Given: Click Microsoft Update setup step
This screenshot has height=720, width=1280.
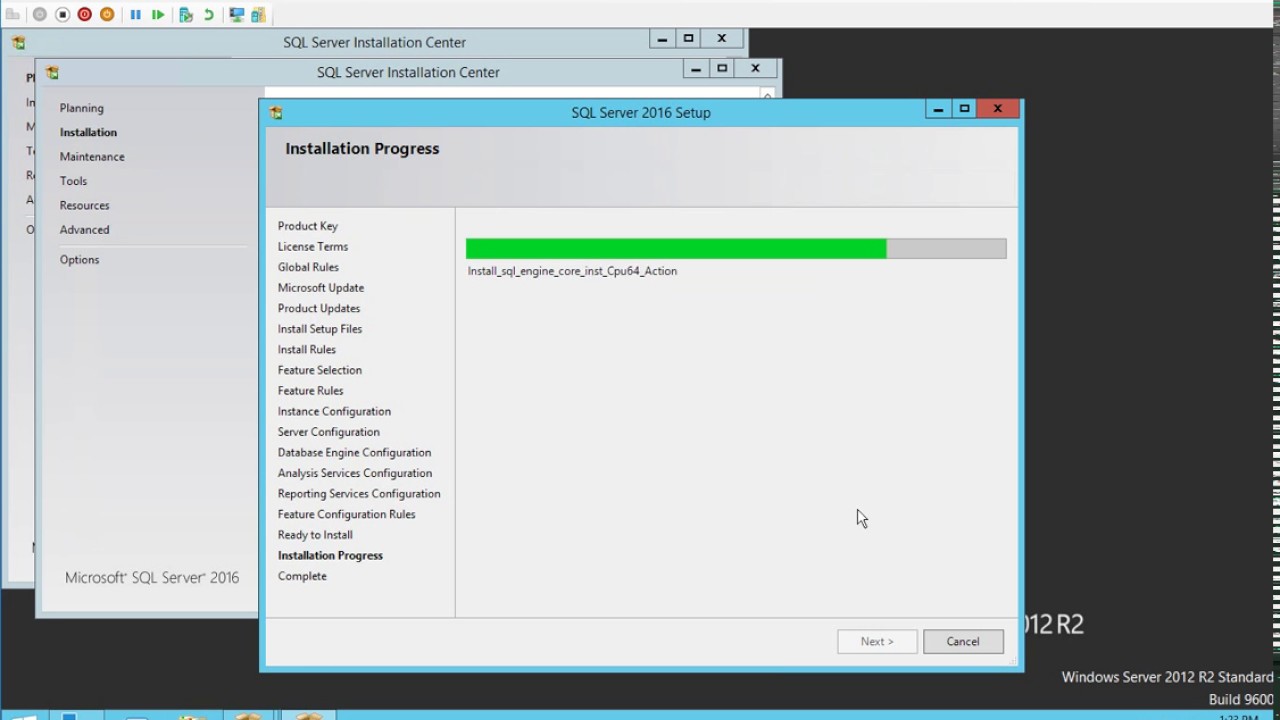Looking at the screenshot, I should pyautogui.click(x=321, y=288).
